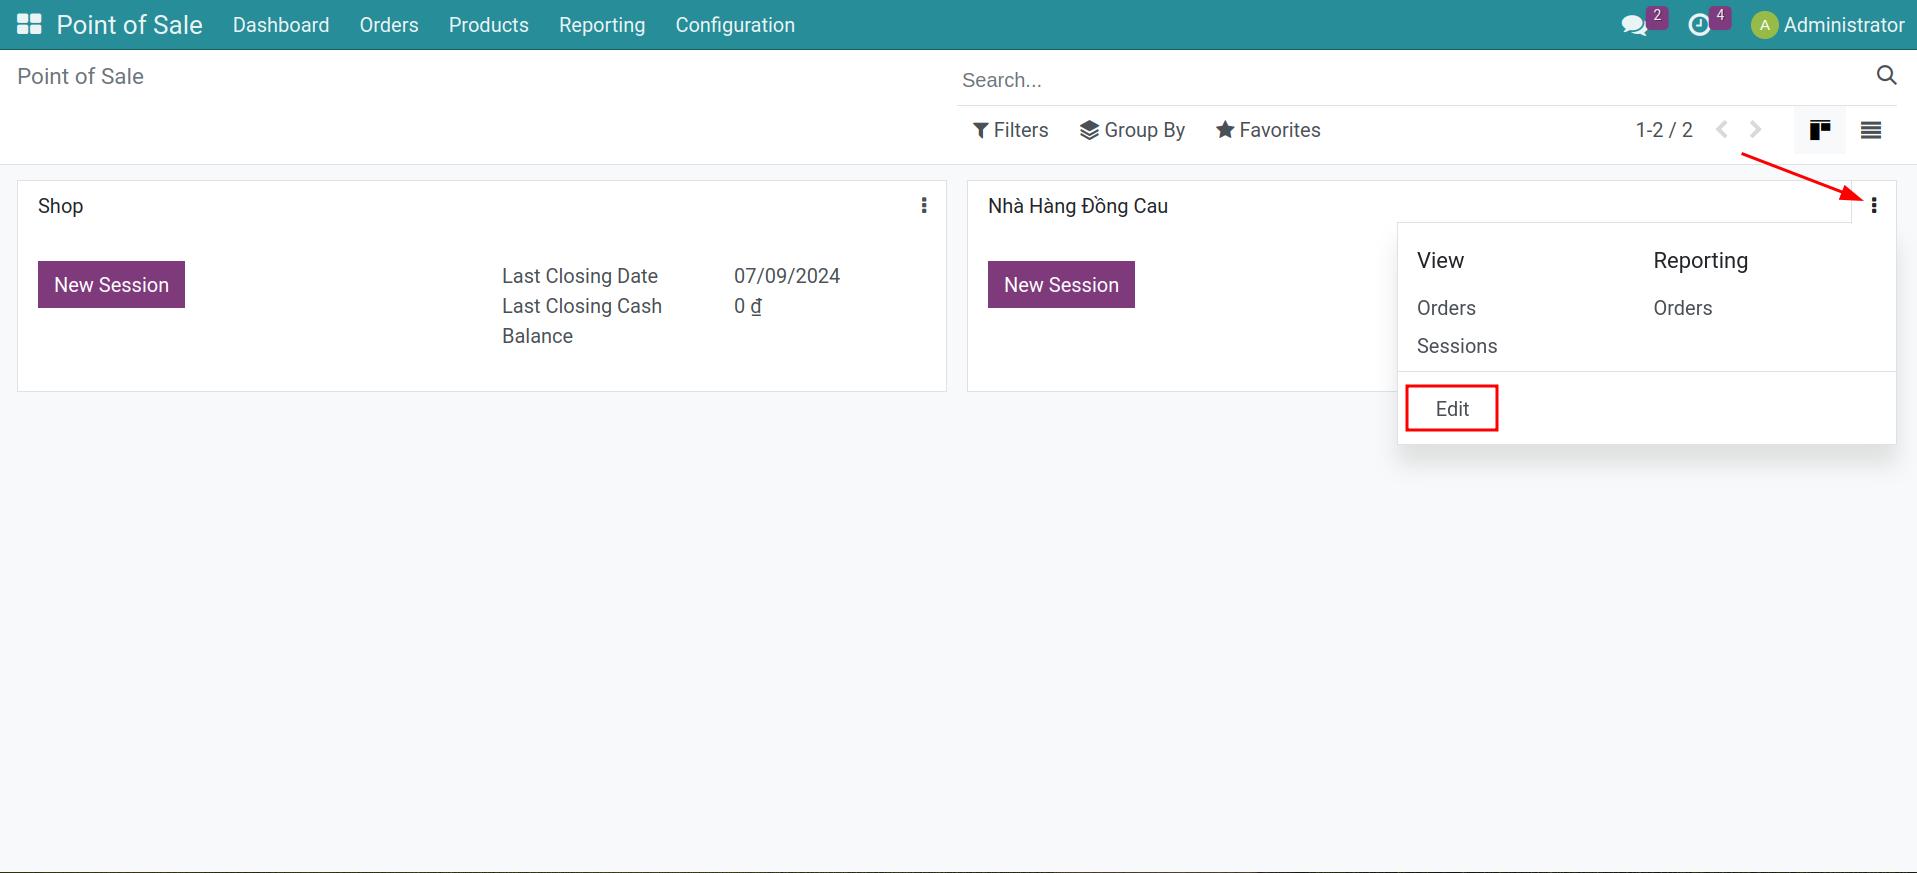Open the Products menu
The image size is (1917, 873).
488,25
